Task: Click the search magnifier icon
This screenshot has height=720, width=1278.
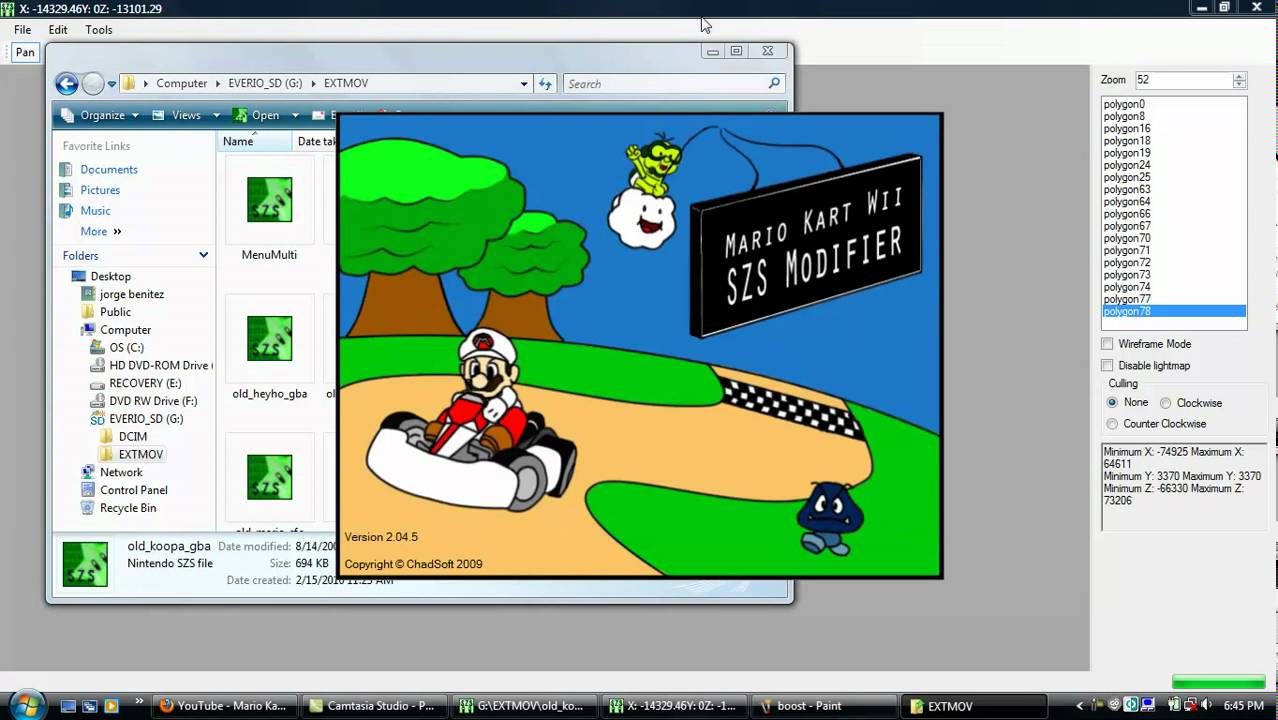Action: 774,84
